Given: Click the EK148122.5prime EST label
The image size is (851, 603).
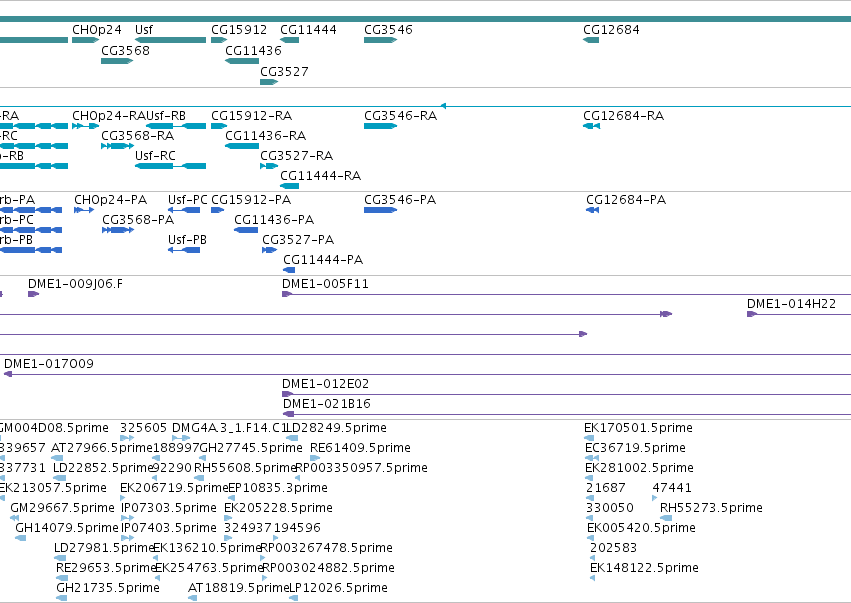Looking at the screenshot, I should coord(644,568).
